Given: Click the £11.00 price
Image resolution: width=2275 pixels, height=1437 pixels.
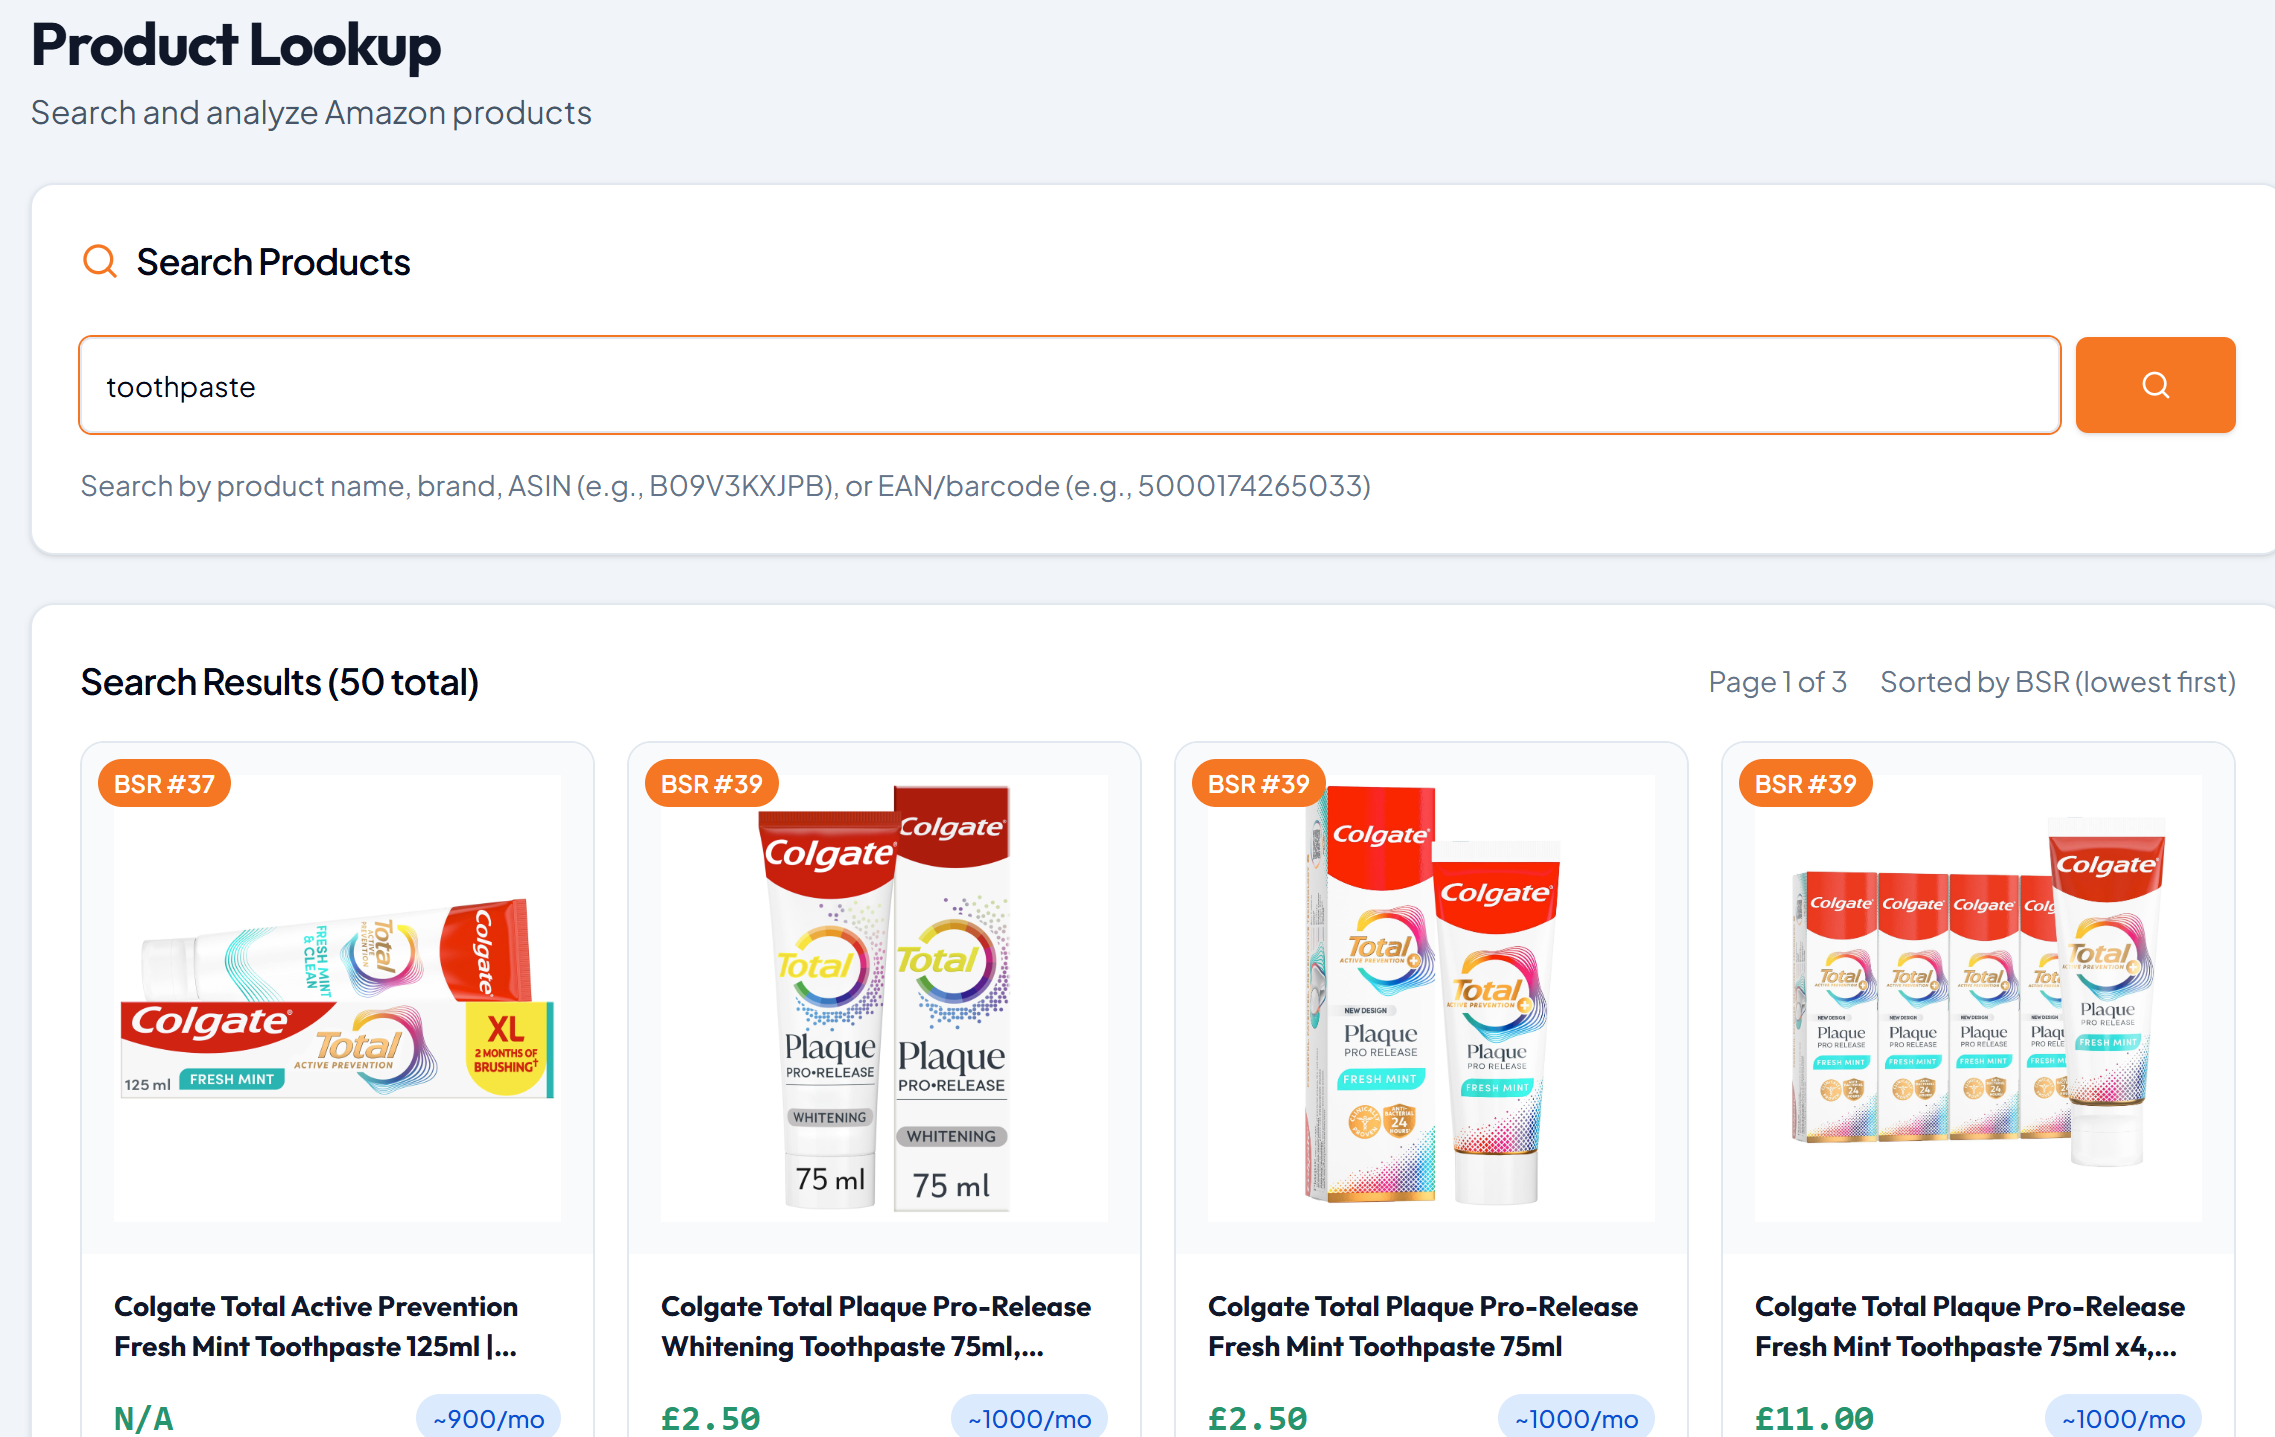Looking at the screenshot, I should pyautogui.click(x=1814, y=1418).
